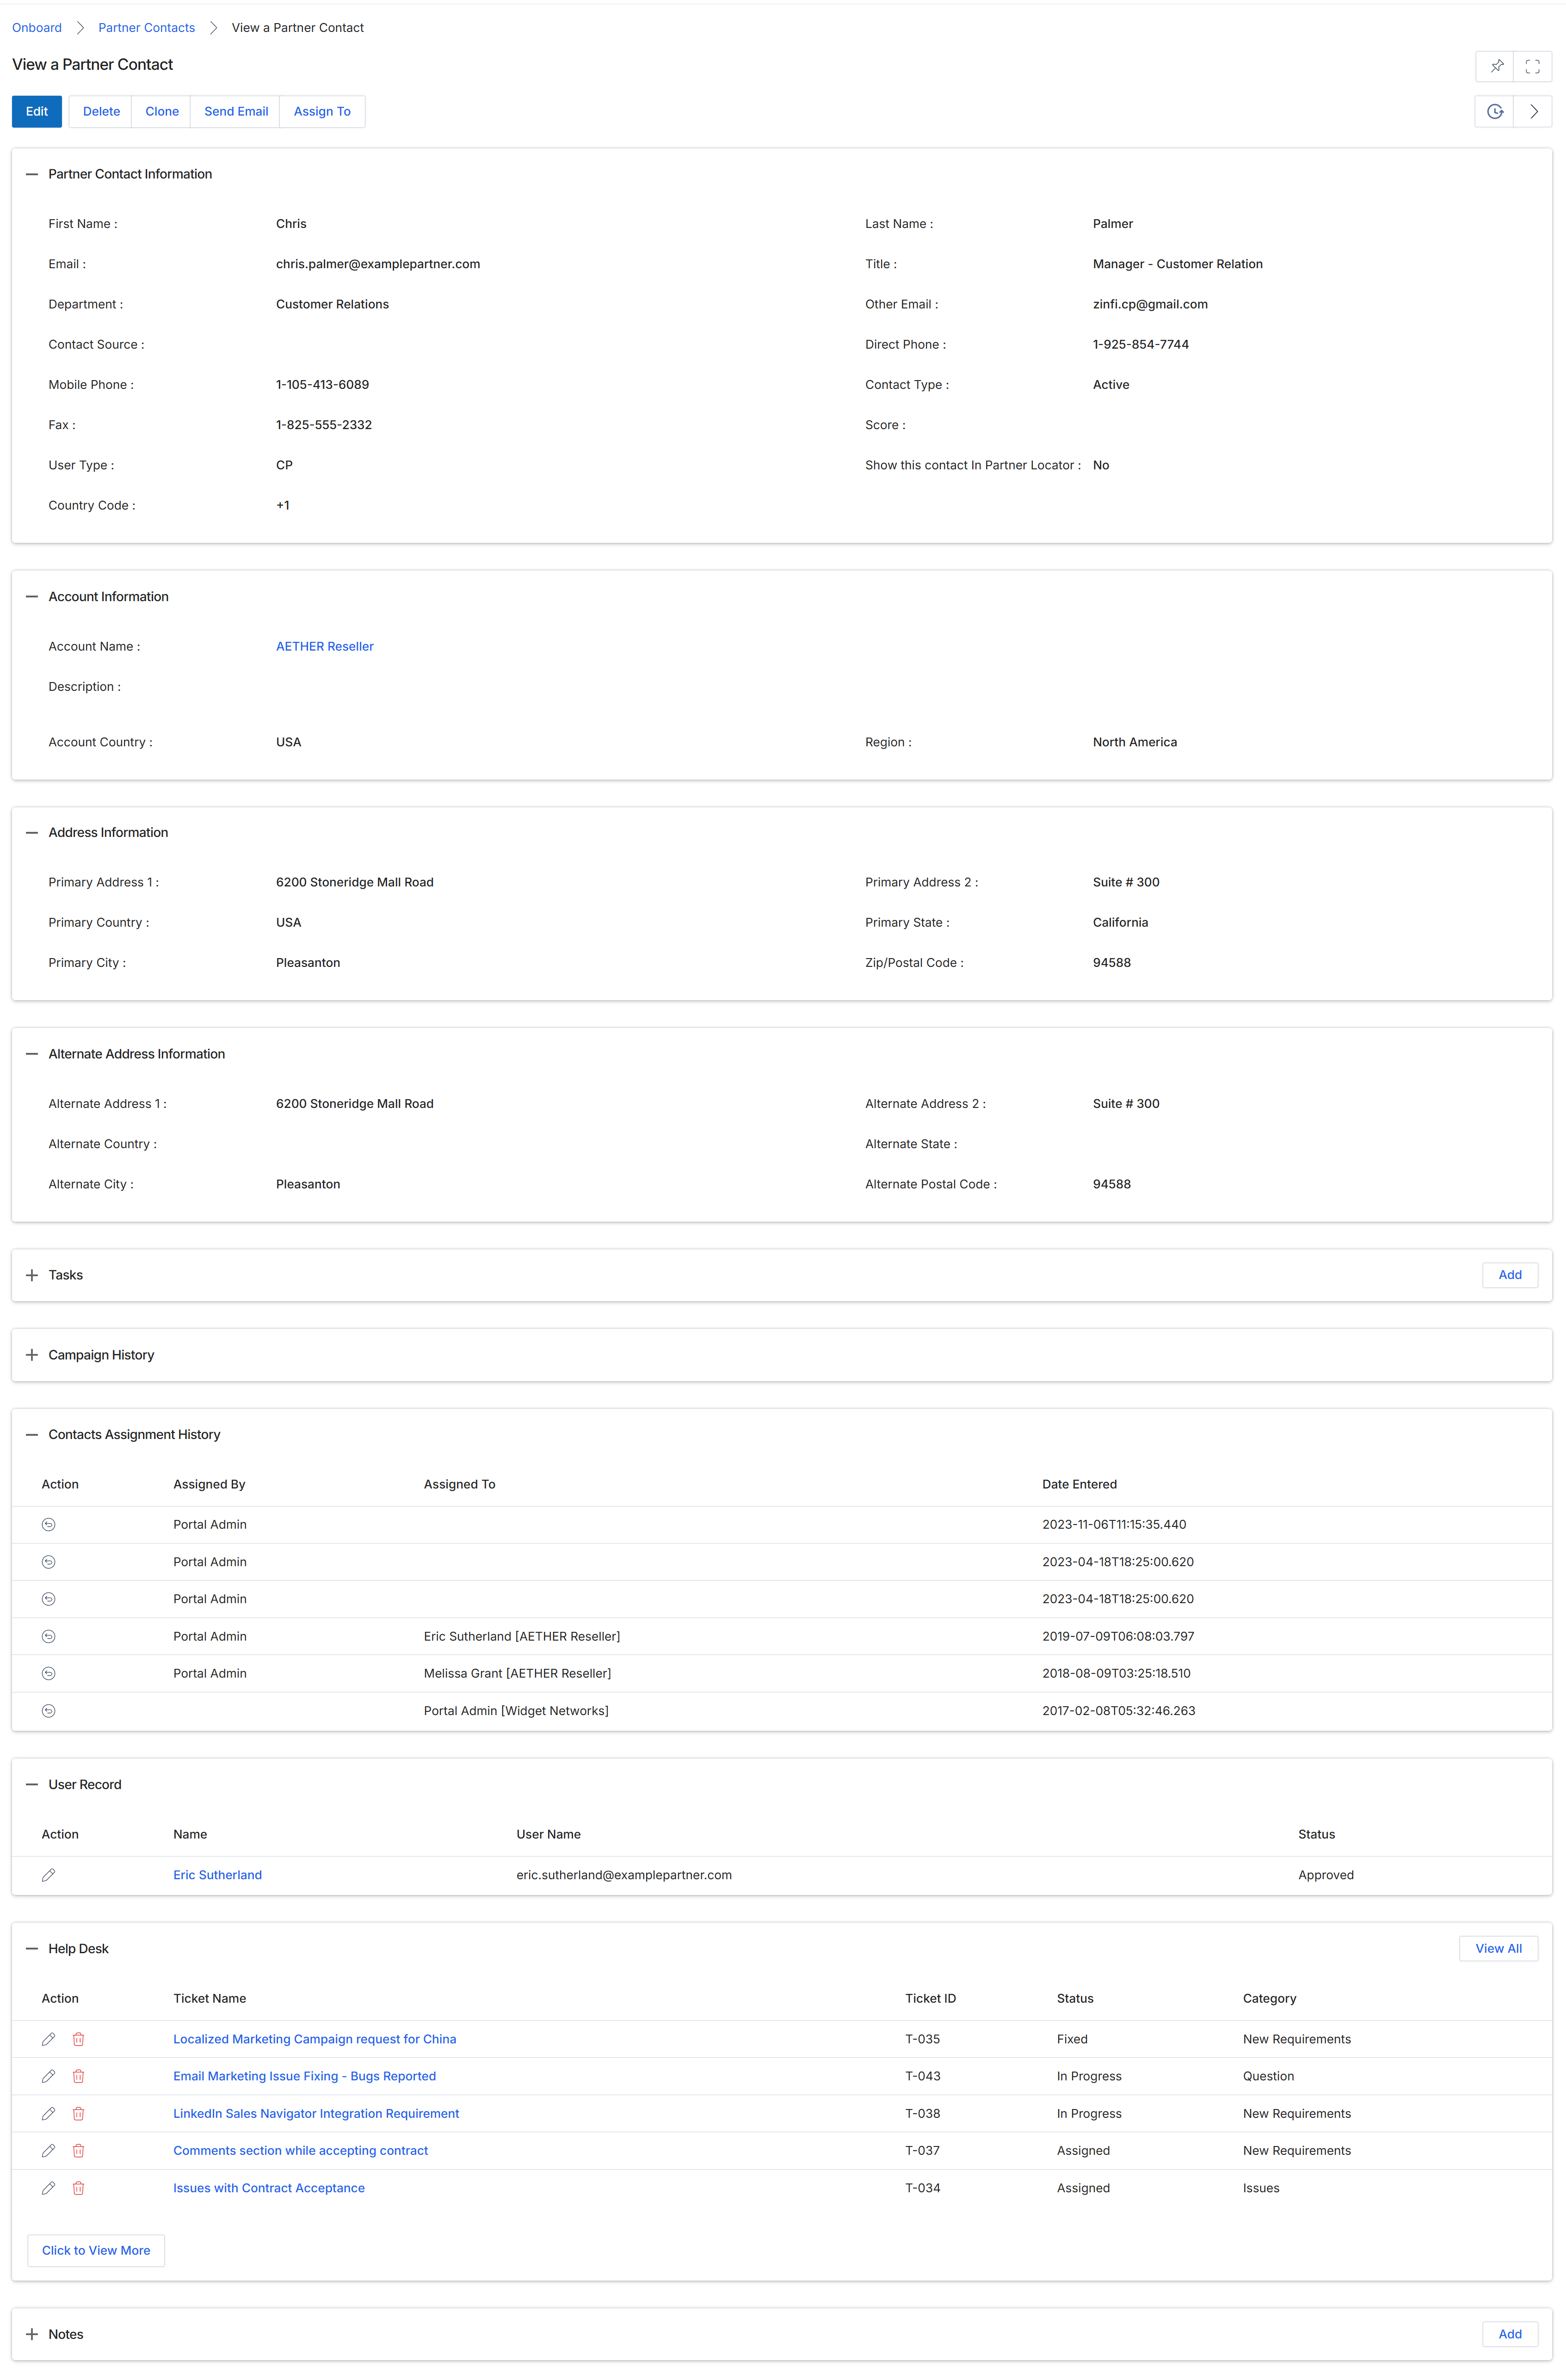Select username eric.sutherland@examplepartner.com
The image size is (1566, 2380).
tap(624, 1875)
